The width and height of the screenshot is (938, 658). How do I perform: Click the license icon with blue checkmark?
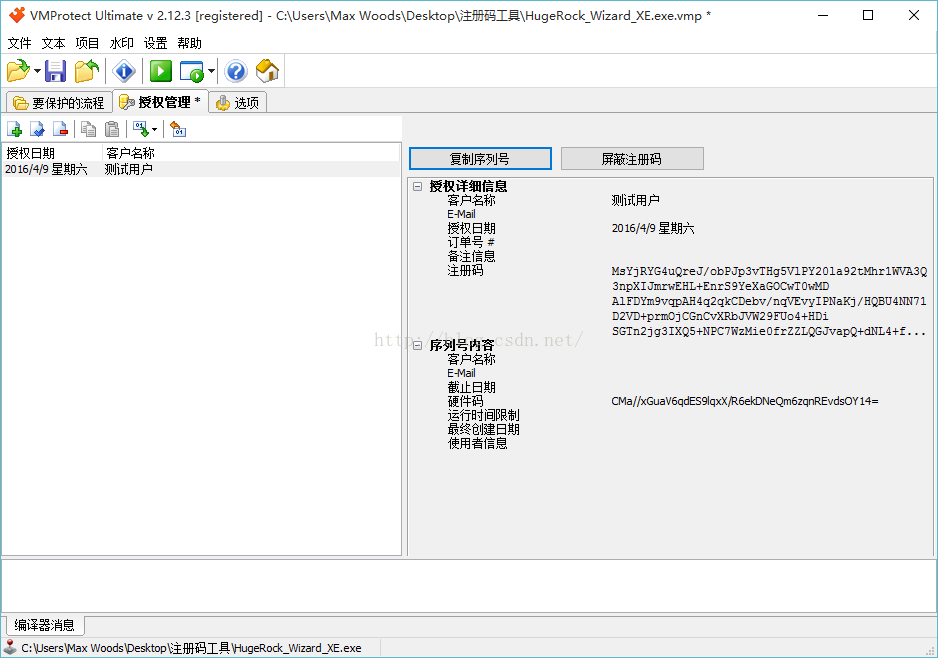(37, 129)
